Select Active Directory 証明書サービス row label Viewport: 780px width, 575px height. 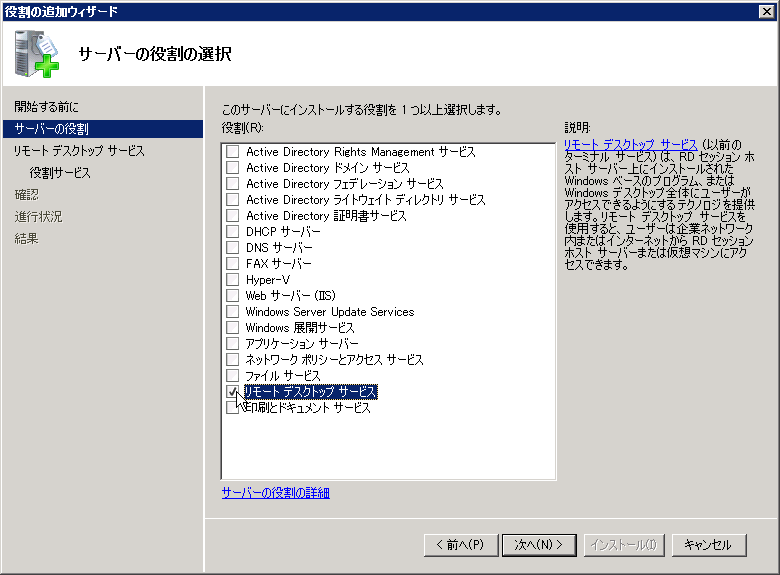tap(326, 215)
